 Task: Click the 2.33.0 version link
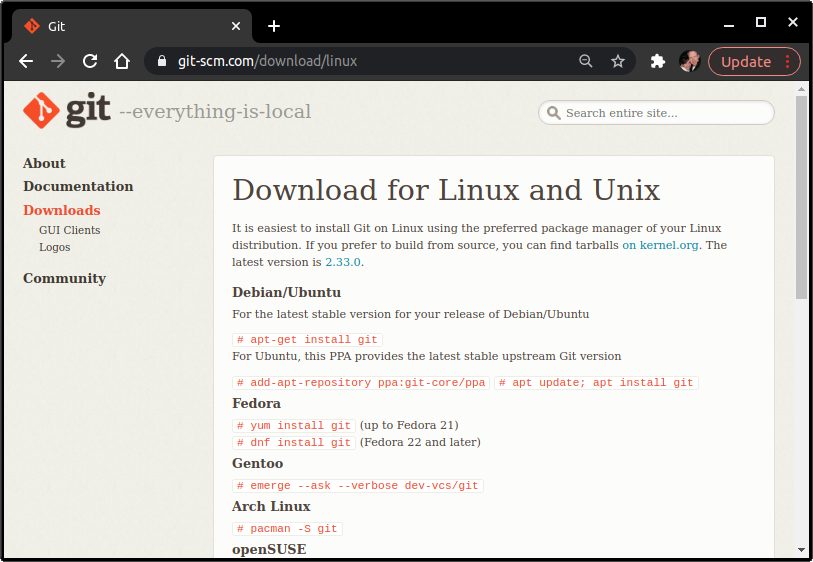pyautogui.click(x=343, y=262)
